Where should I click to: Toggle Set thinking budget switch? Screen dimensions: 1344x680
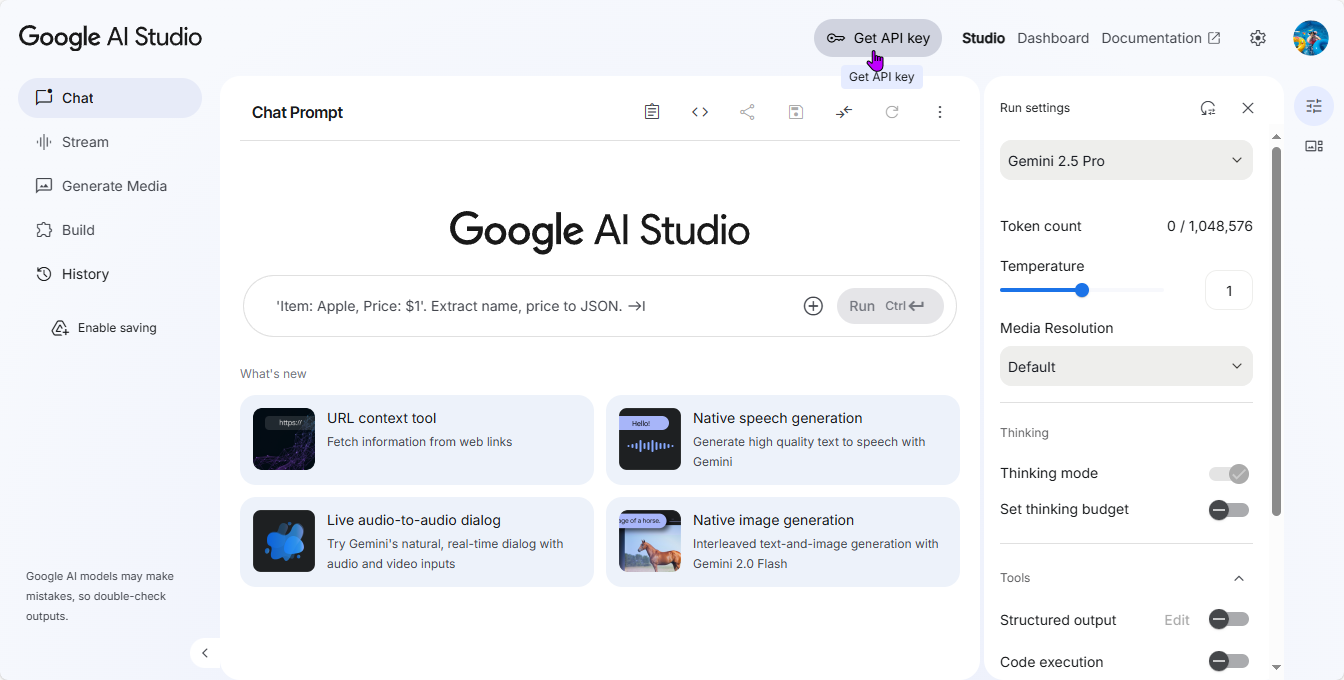pos(1229,509)
